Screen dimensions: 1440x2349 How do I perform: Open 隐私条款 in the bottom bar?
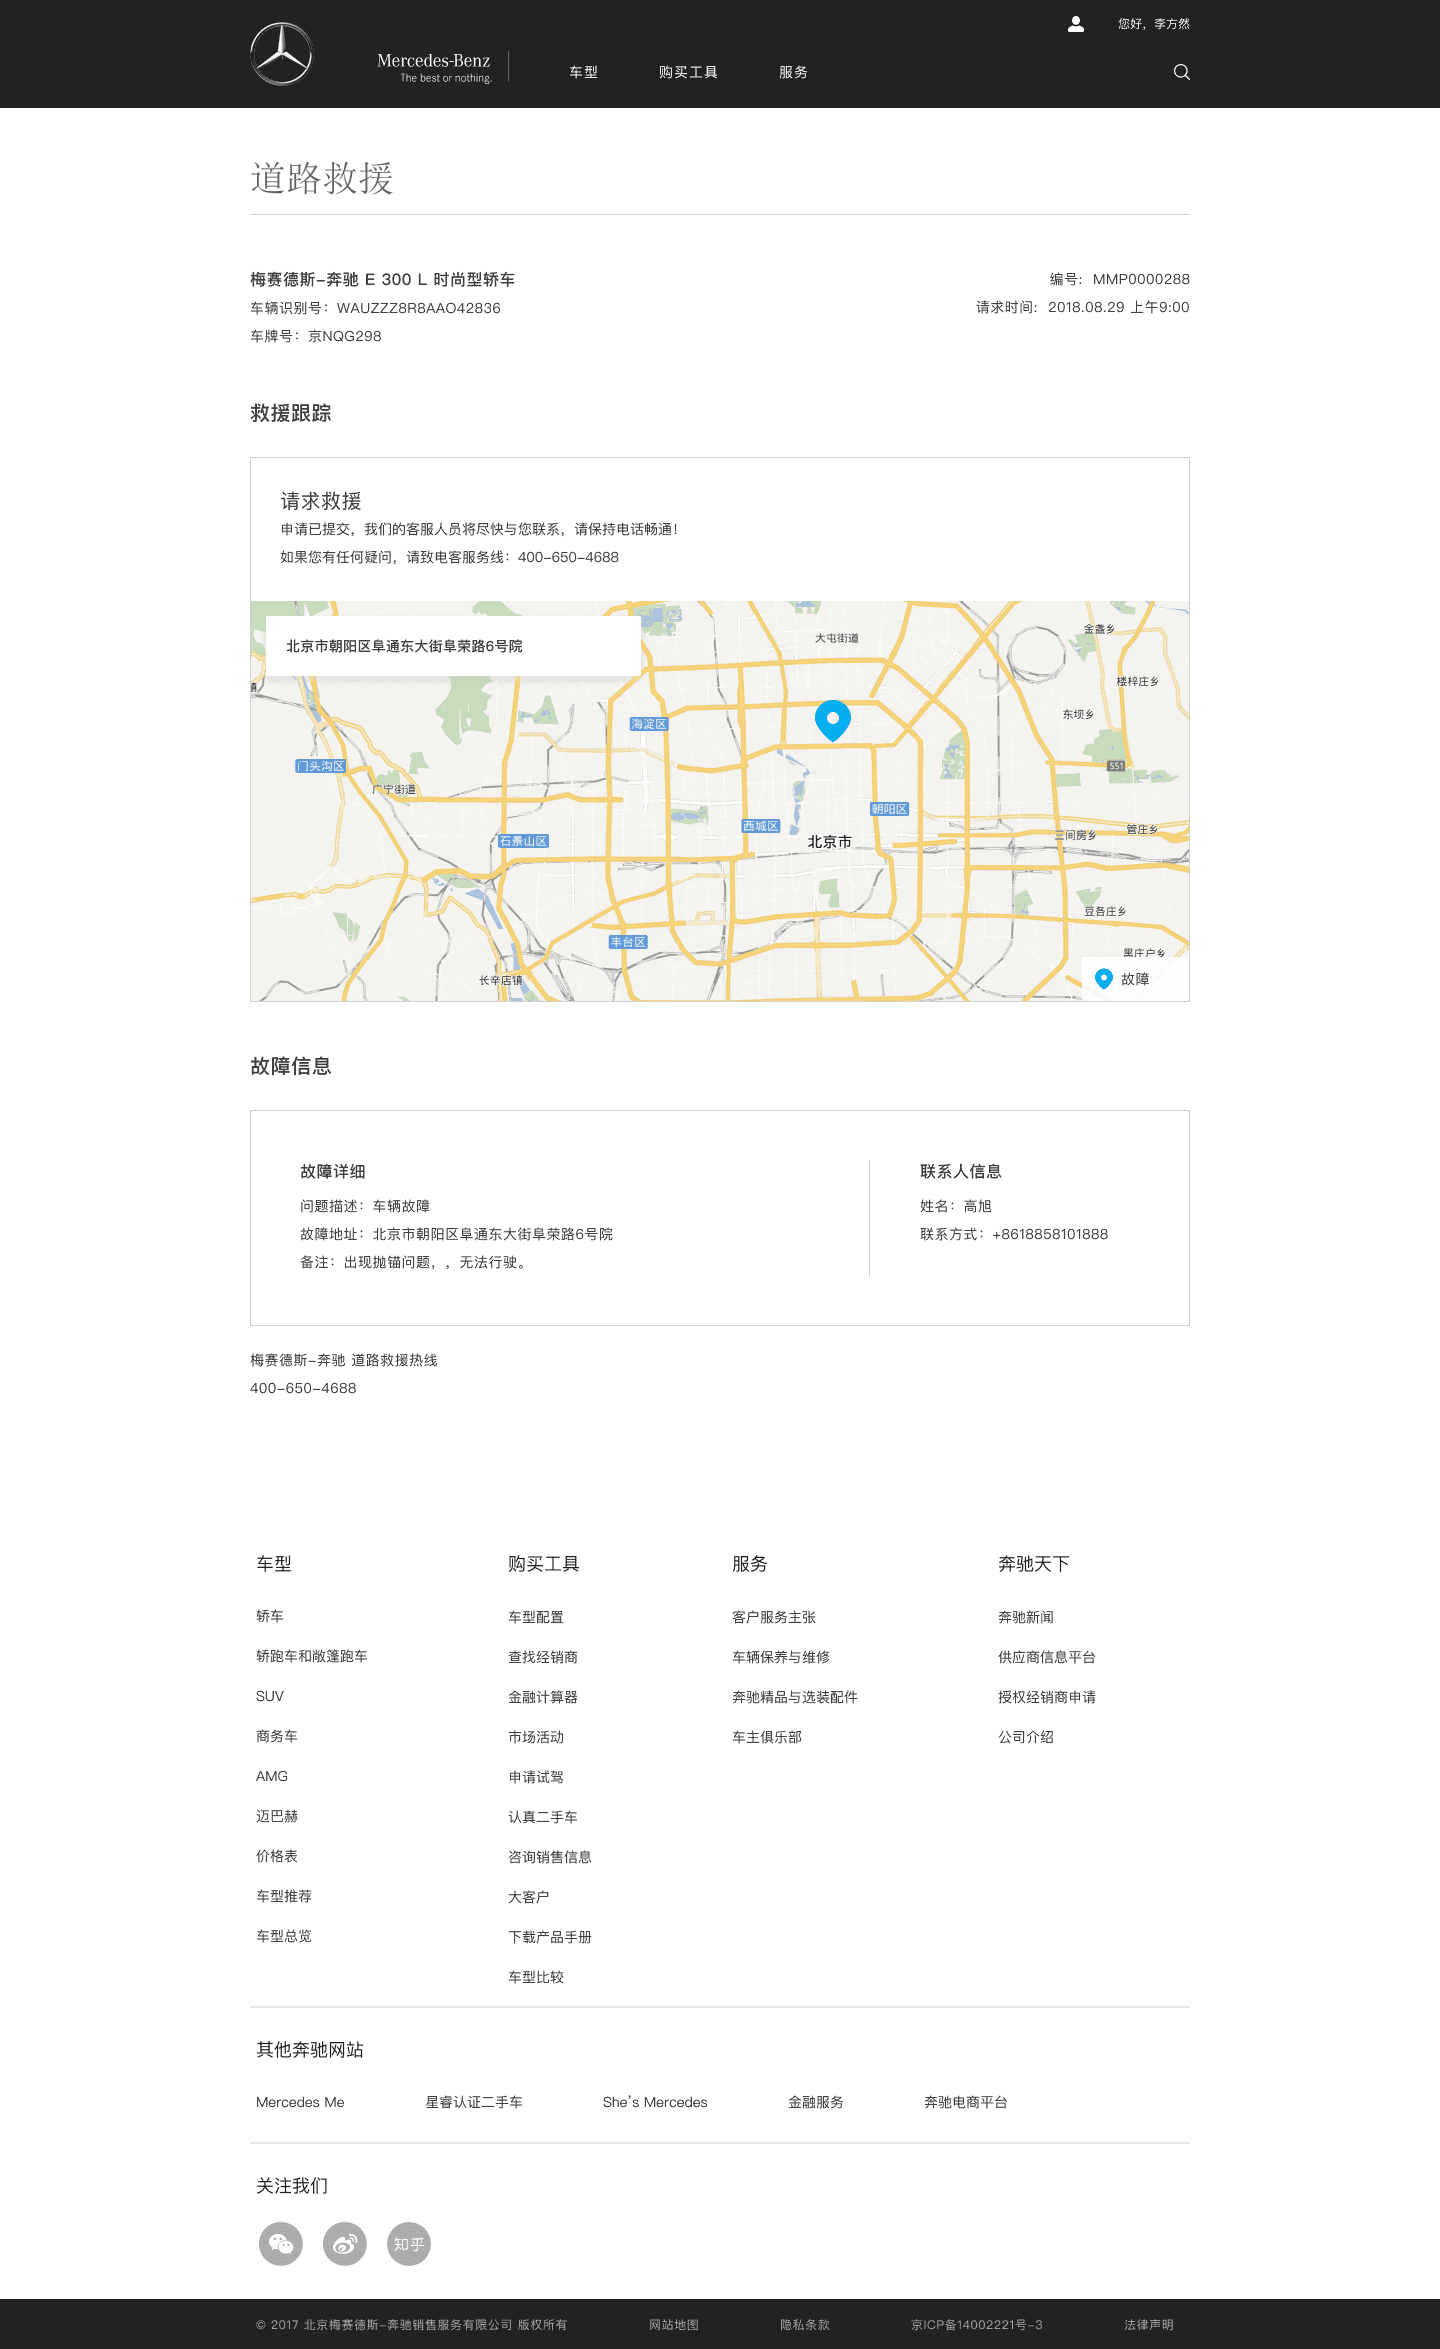pyautogui.click(x=805, y=2325)
